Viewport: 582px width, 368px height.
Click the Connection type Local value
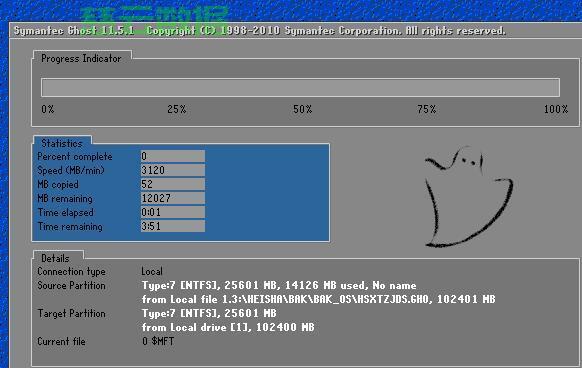click(152, 271)
